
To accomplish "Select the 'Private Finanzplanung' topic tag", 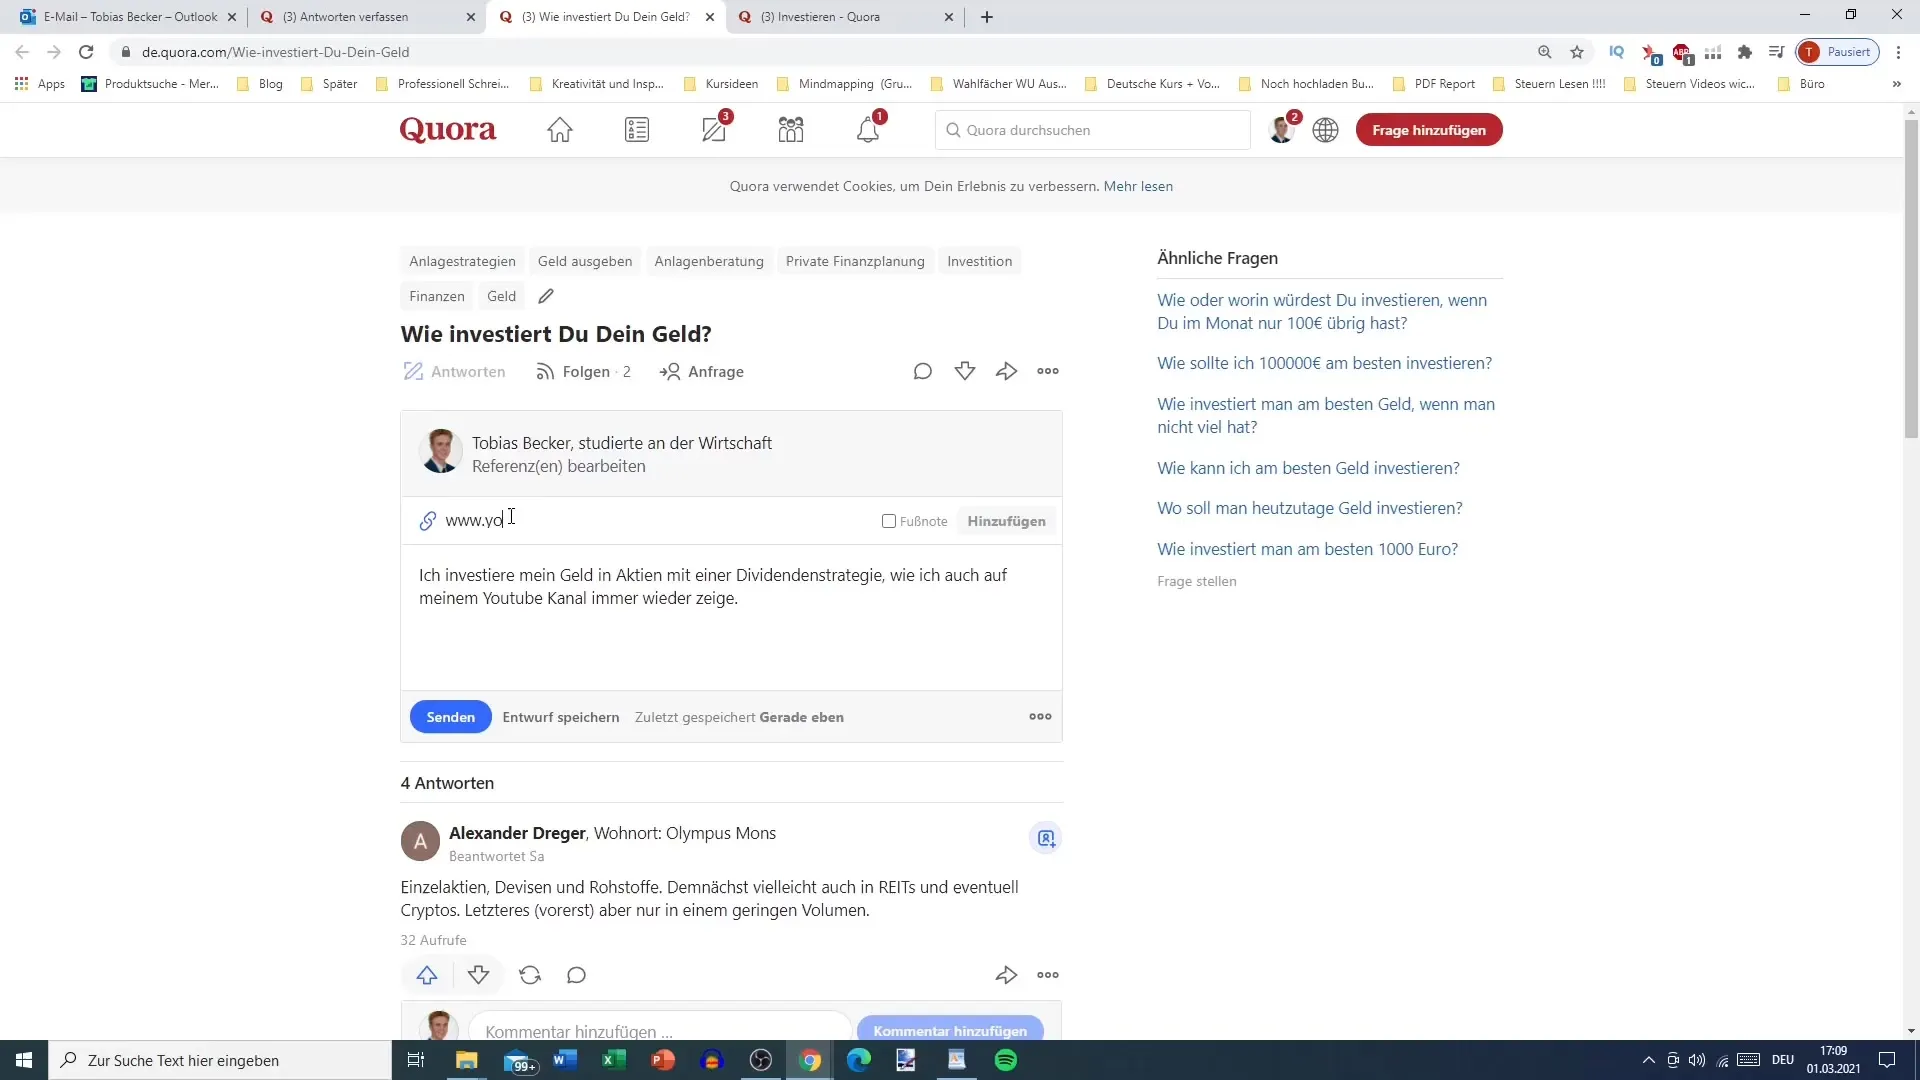I will coord(855,261).
